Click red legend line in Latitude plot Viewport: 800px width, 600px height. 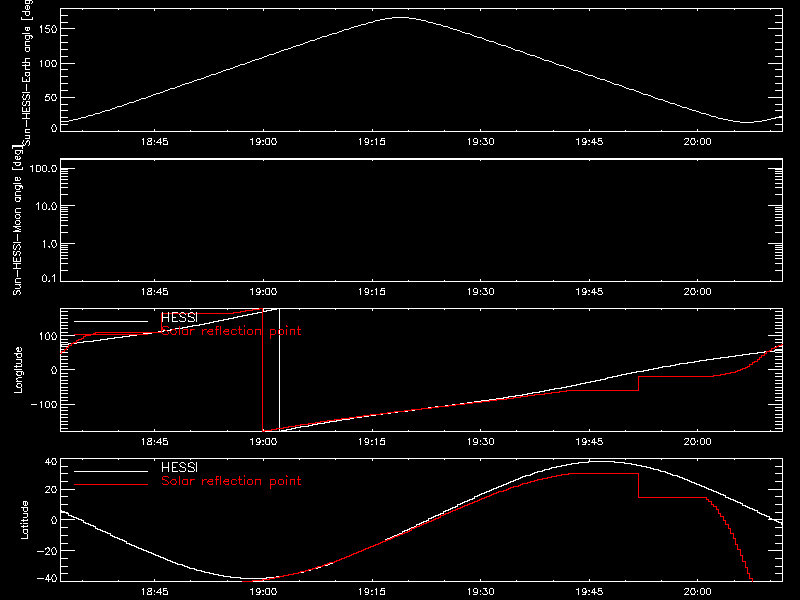point(111,485)
